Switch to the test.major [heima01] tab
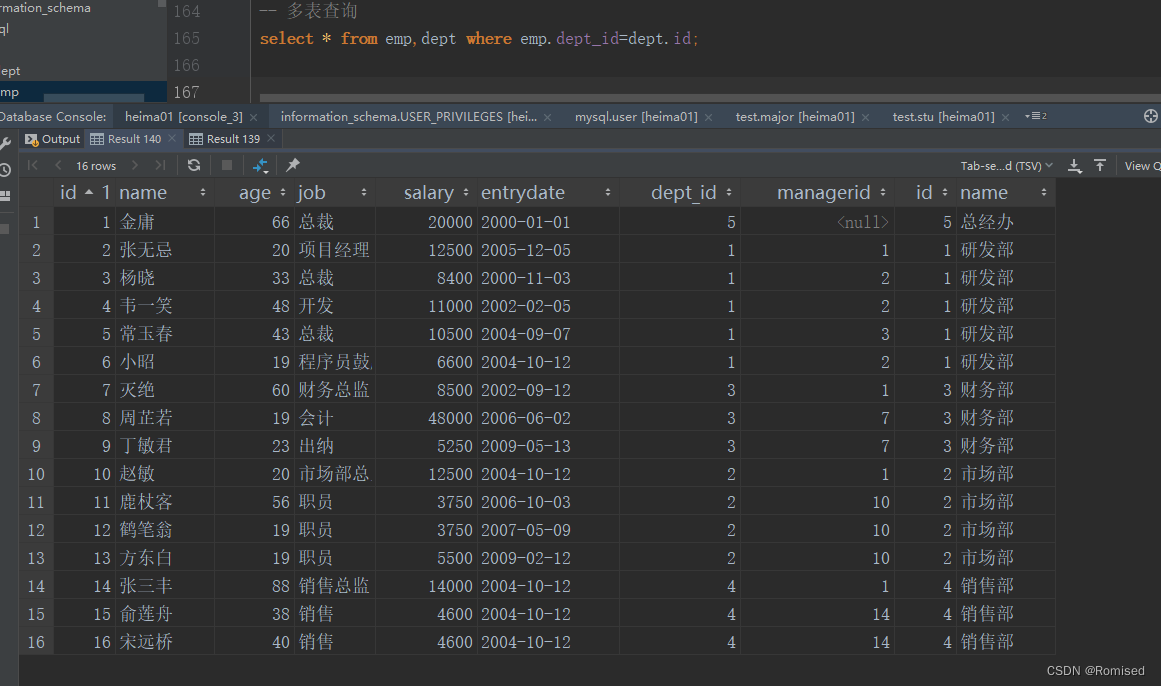 click(x=794, y=117)
